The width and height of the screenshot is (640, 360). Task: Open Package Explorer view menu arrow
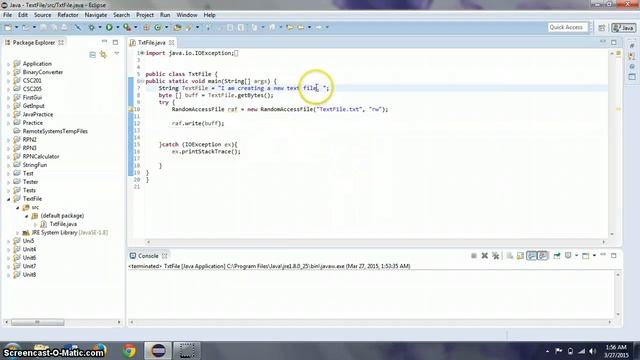pos(117,53)
